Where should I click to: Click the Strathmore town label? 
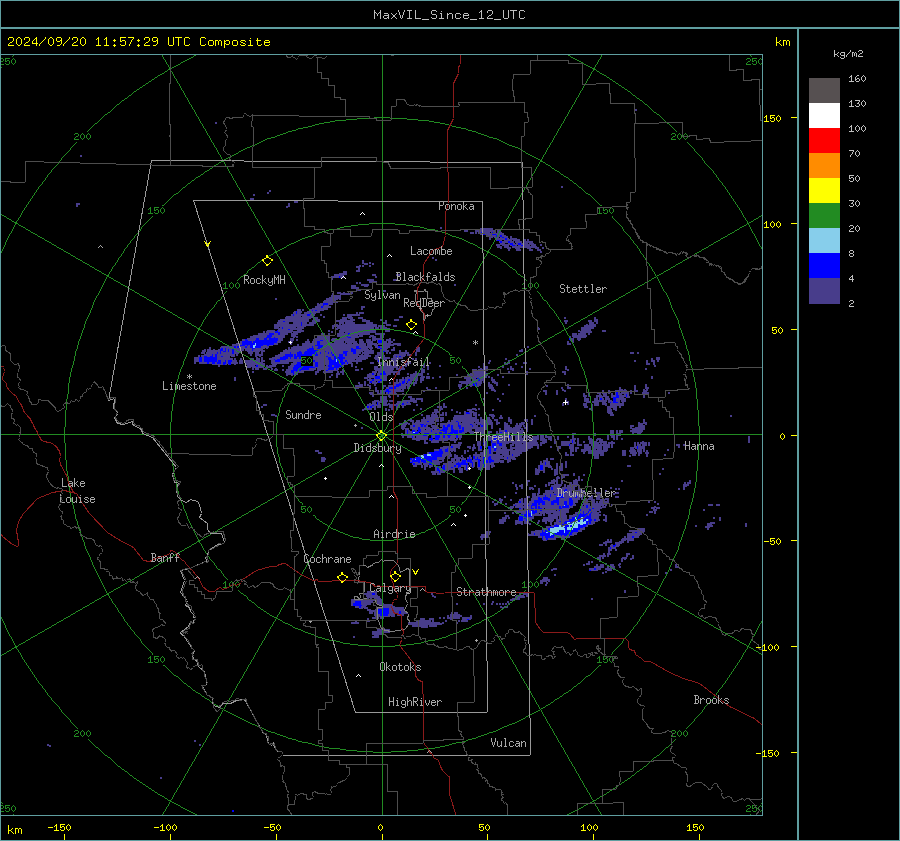coord(486,592)
